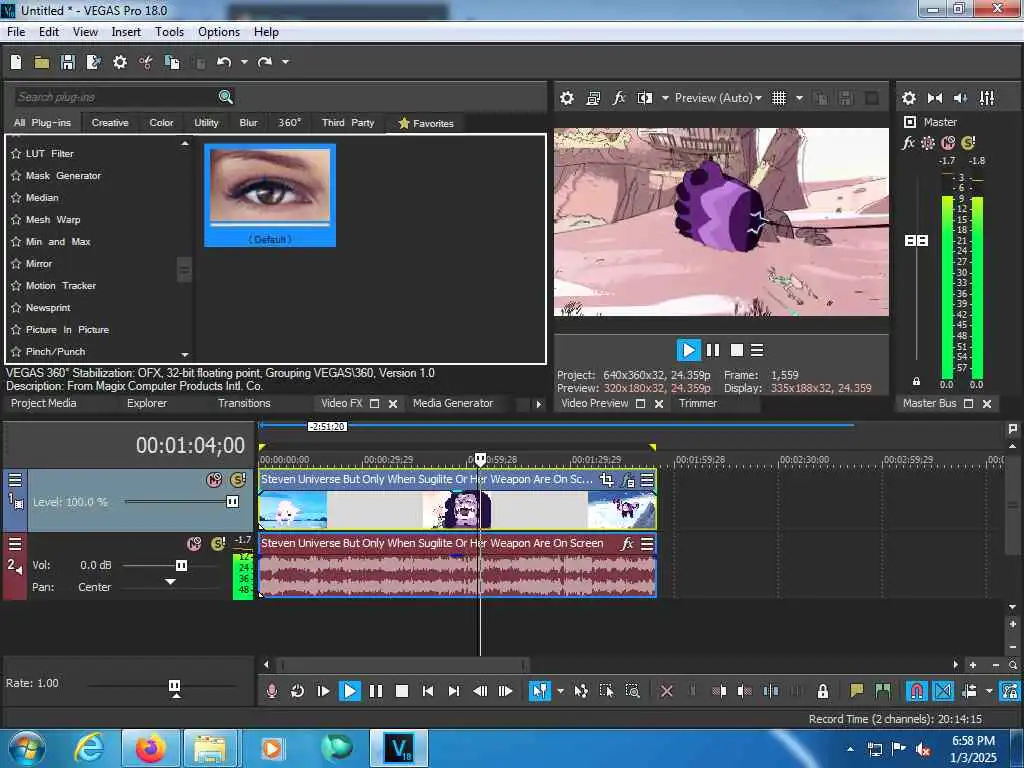This screenshot has height=768, width=1024.
Task: Toggle Automatic Crossfades in timeline toolbar
Action: tap(943, 691)
